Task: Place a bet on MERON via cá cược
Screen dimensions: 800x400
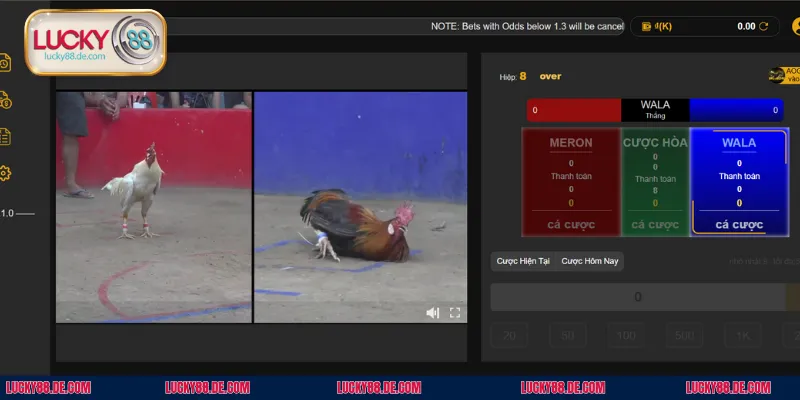Action: [x=571, y=225]
